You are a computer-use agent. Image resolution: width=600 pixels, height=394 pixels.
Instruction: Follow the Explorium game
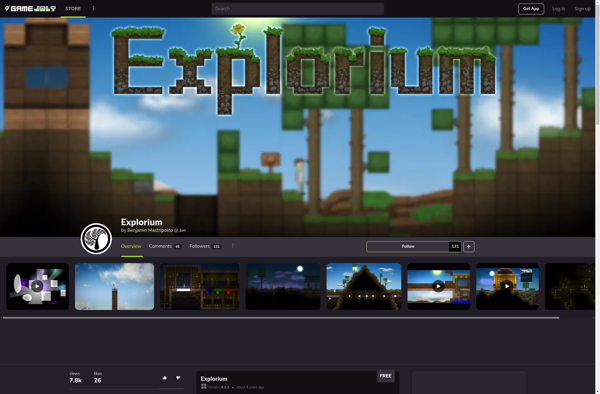click(408, 247)
